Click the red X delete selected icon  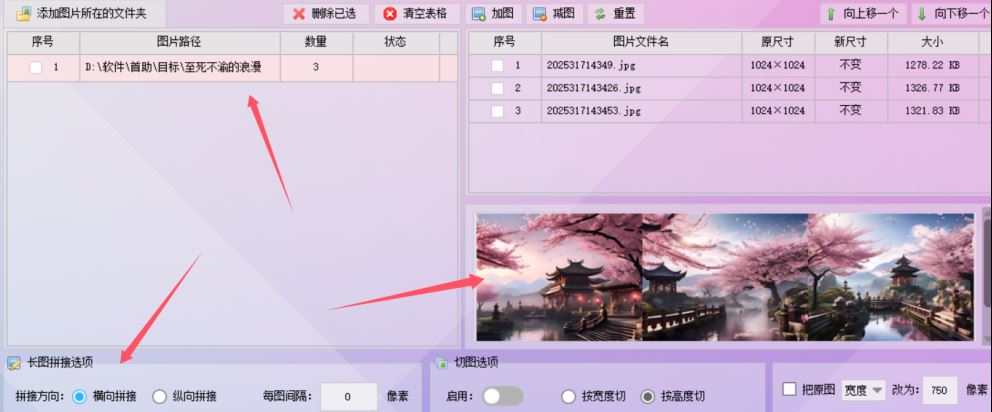pyautogui.click(x=299, y=14)
